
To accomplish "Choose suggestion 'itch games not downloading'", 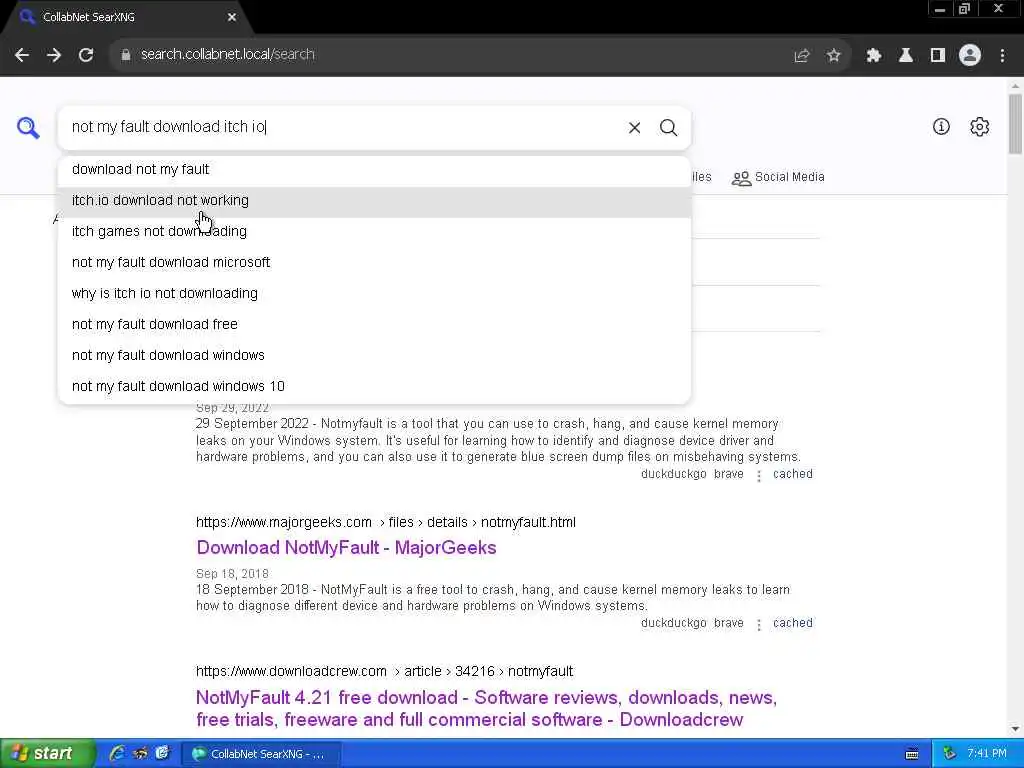I will pos(374,232).
